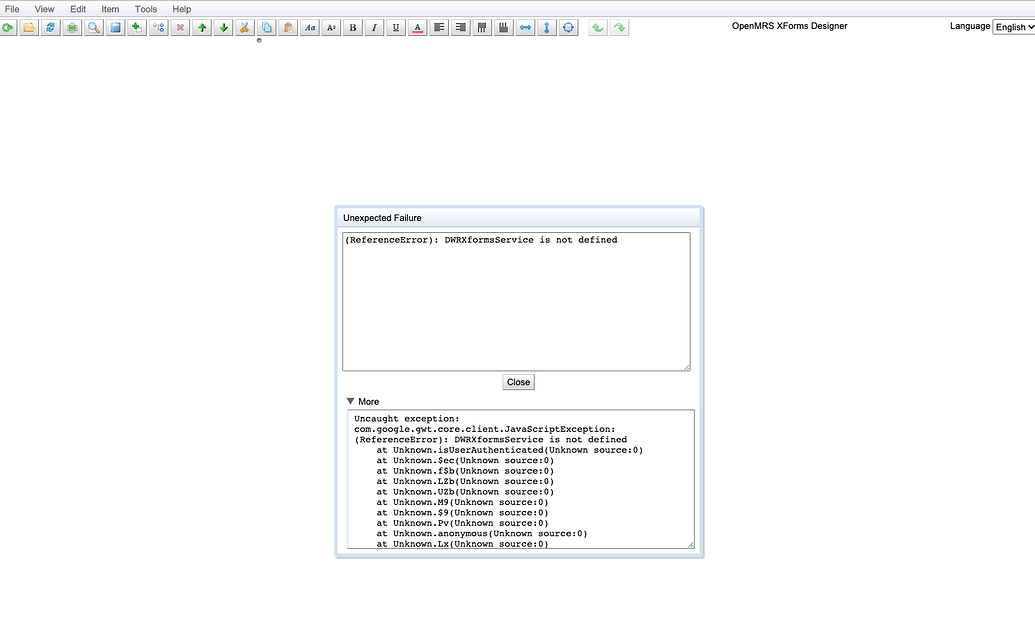
Task: Click the green undo arrow
Action: (598, 28)
